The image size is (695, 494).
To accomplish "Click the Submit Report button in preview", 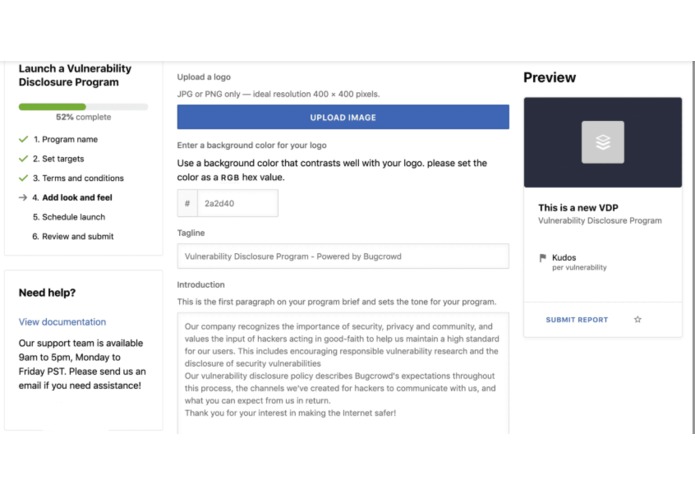I will coord(577,320).
